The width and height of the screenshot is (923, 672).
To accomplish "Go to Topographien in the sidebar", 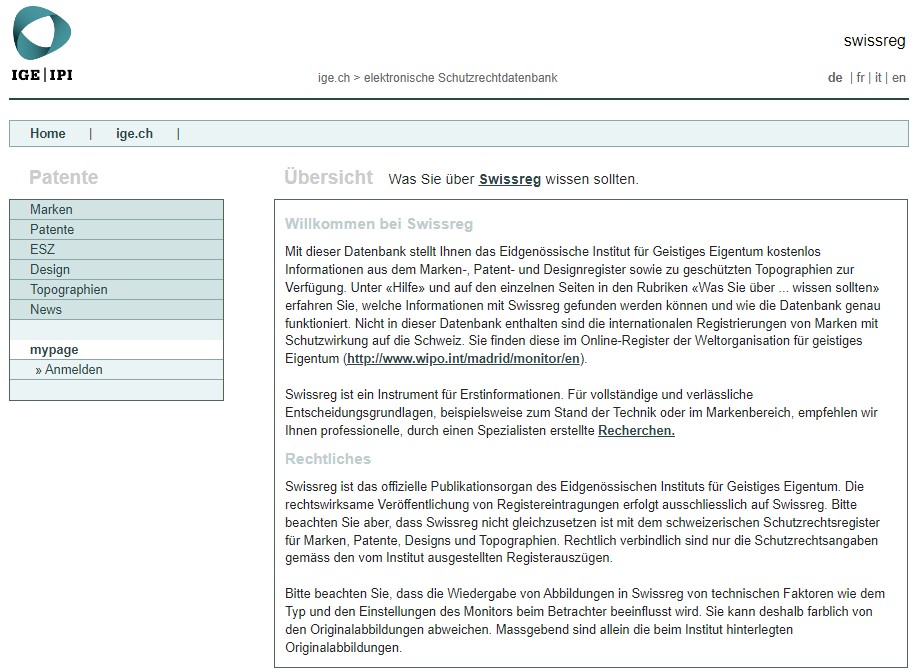I will [117, 290].
